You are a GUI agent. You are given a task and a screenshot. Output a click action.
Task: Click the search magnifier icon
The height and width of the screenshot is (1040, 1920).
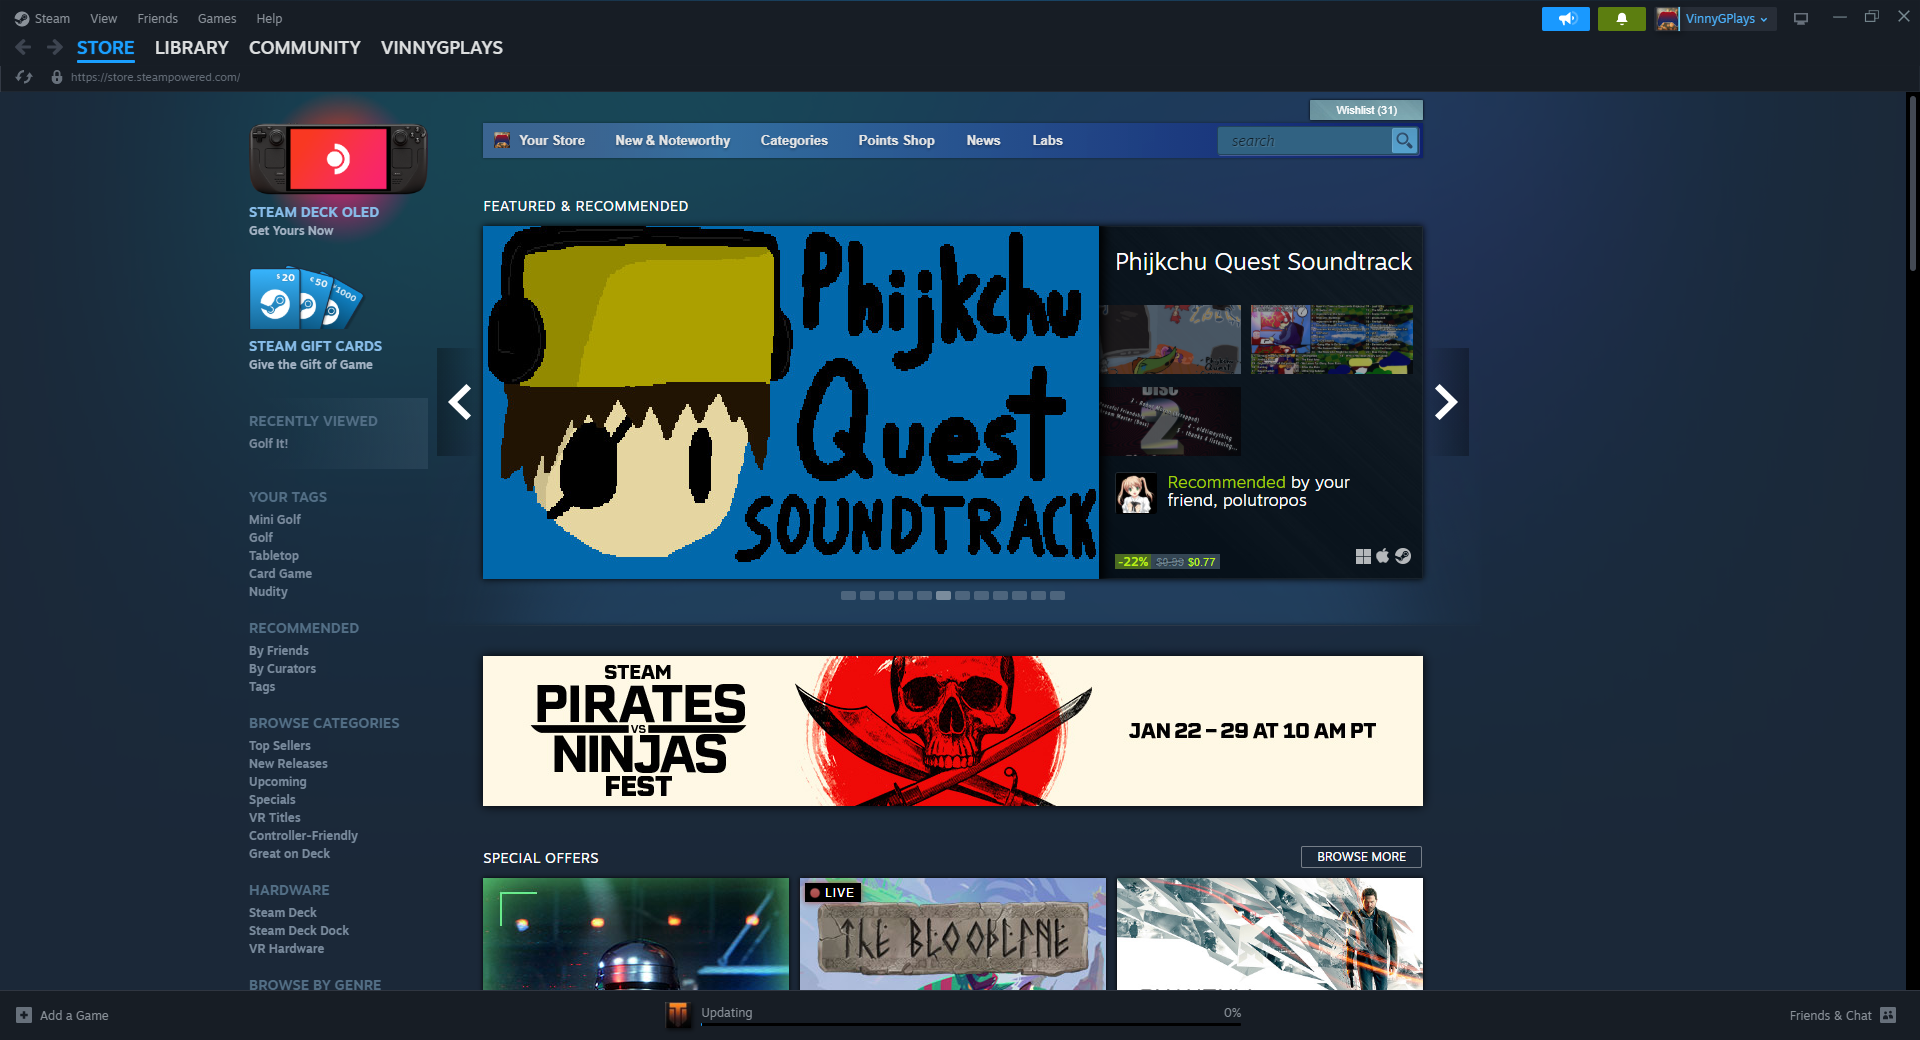pos(1404,141)
